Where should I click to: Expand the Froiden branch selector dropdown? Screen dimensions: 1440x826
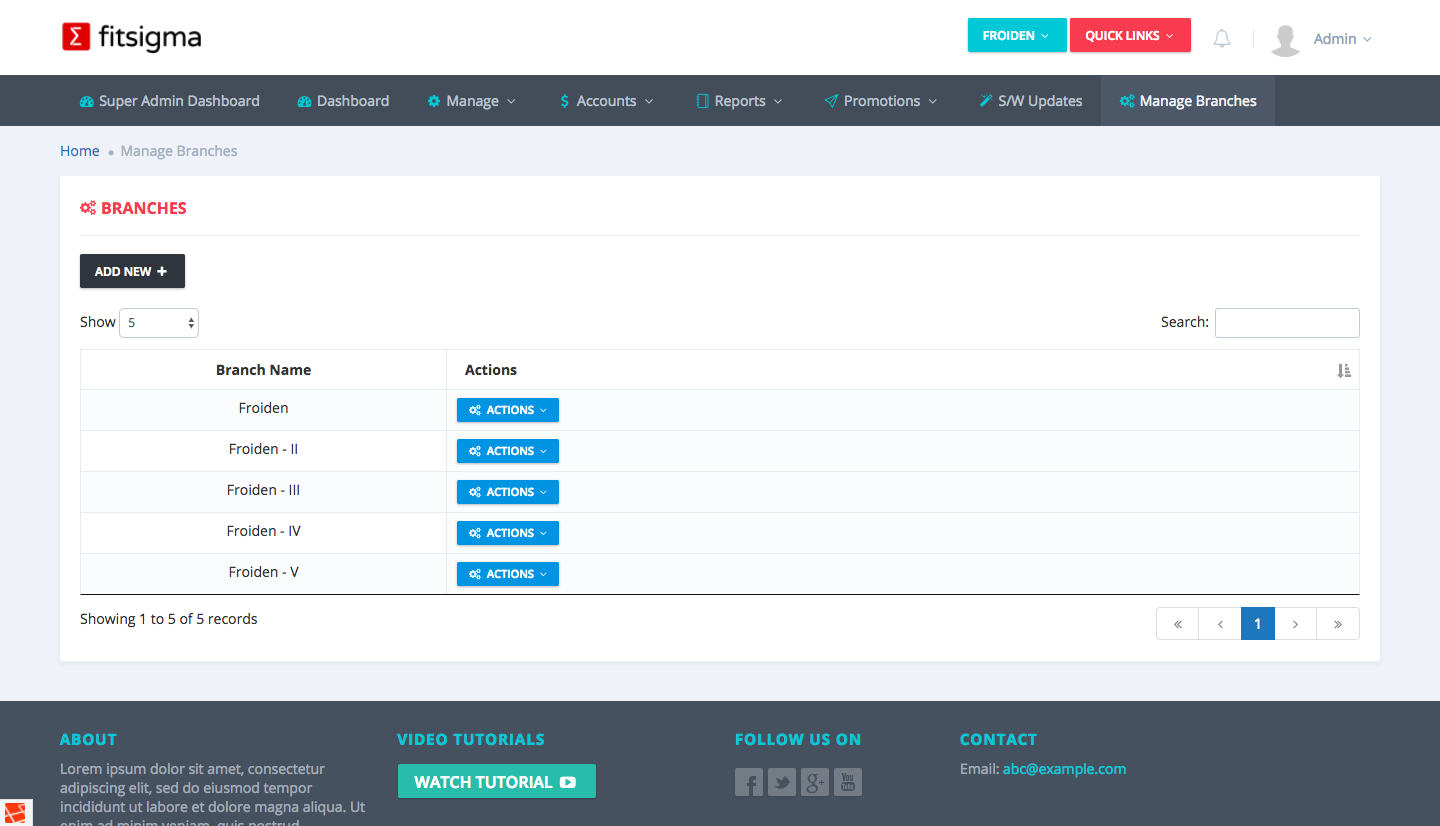point(1017,36)
